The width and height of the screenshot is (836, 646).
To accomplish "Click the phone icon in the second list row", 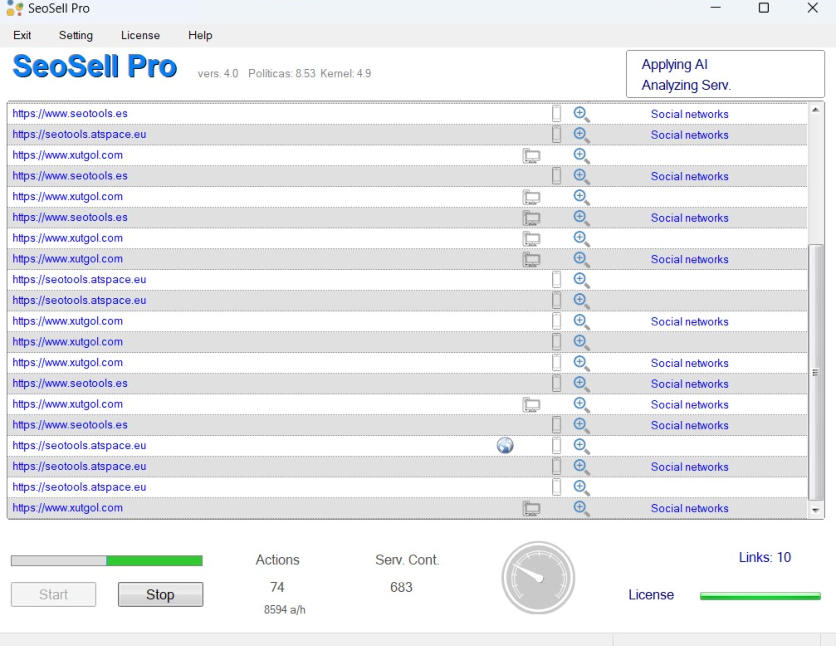I will (x=556, y=134).
